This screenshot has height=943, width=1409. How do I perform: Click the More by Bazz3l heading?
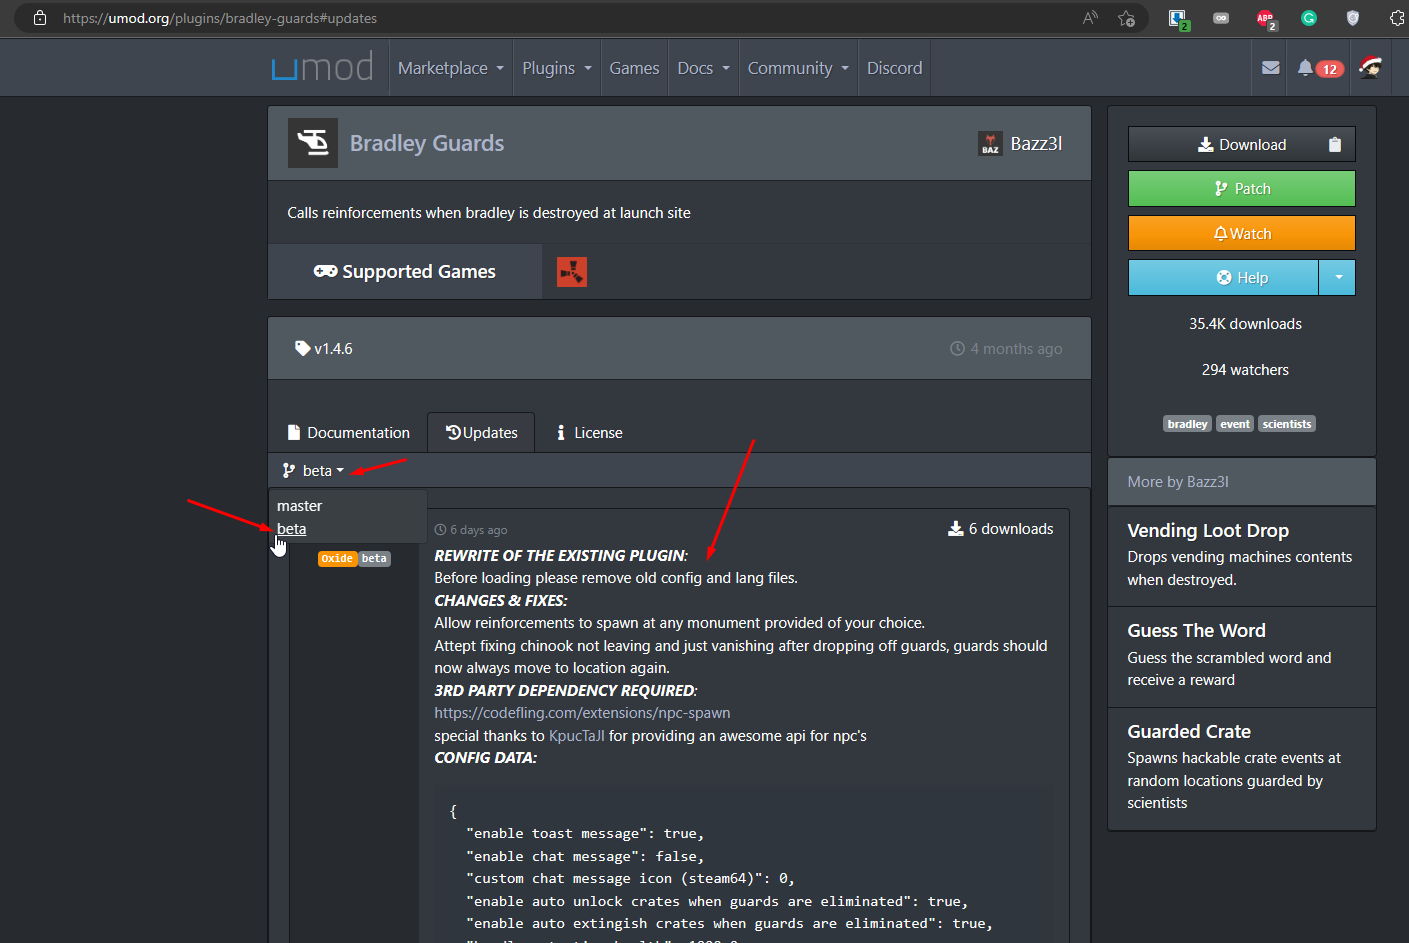tap(1178, 482)
